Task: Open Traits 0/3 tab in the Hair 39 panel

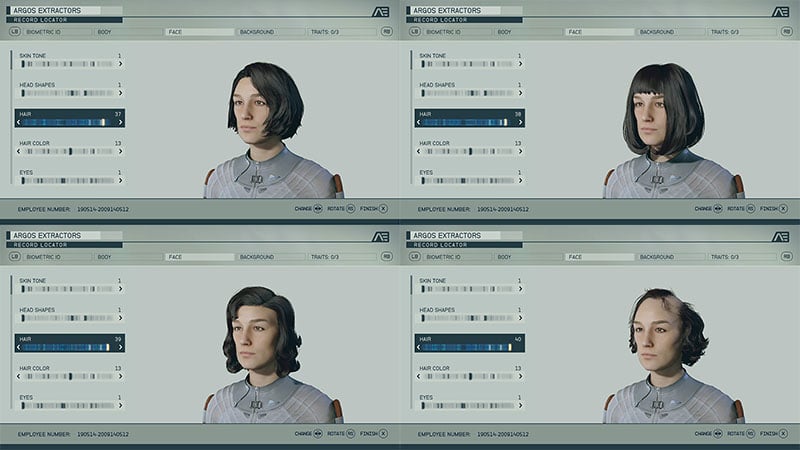Action: point(324,257)
